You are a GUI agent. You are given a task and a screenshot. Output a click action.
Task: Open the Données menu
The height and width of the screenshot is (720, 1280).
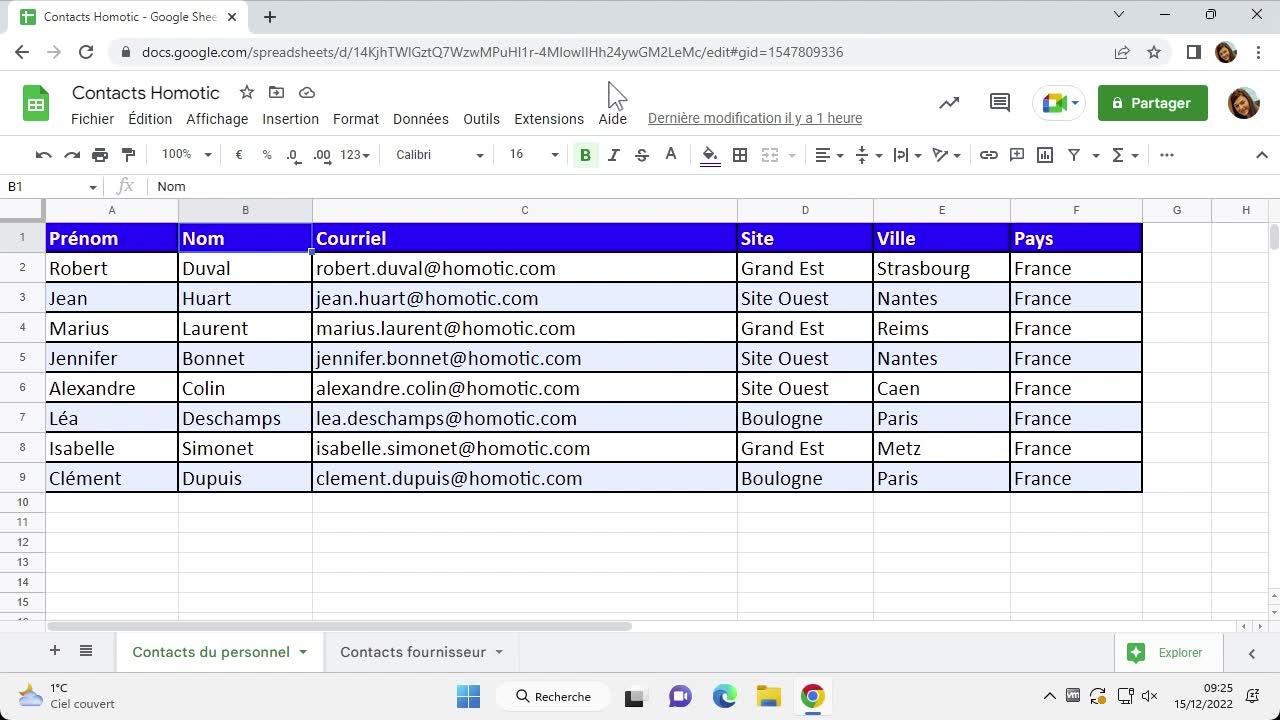pos(420,119)
